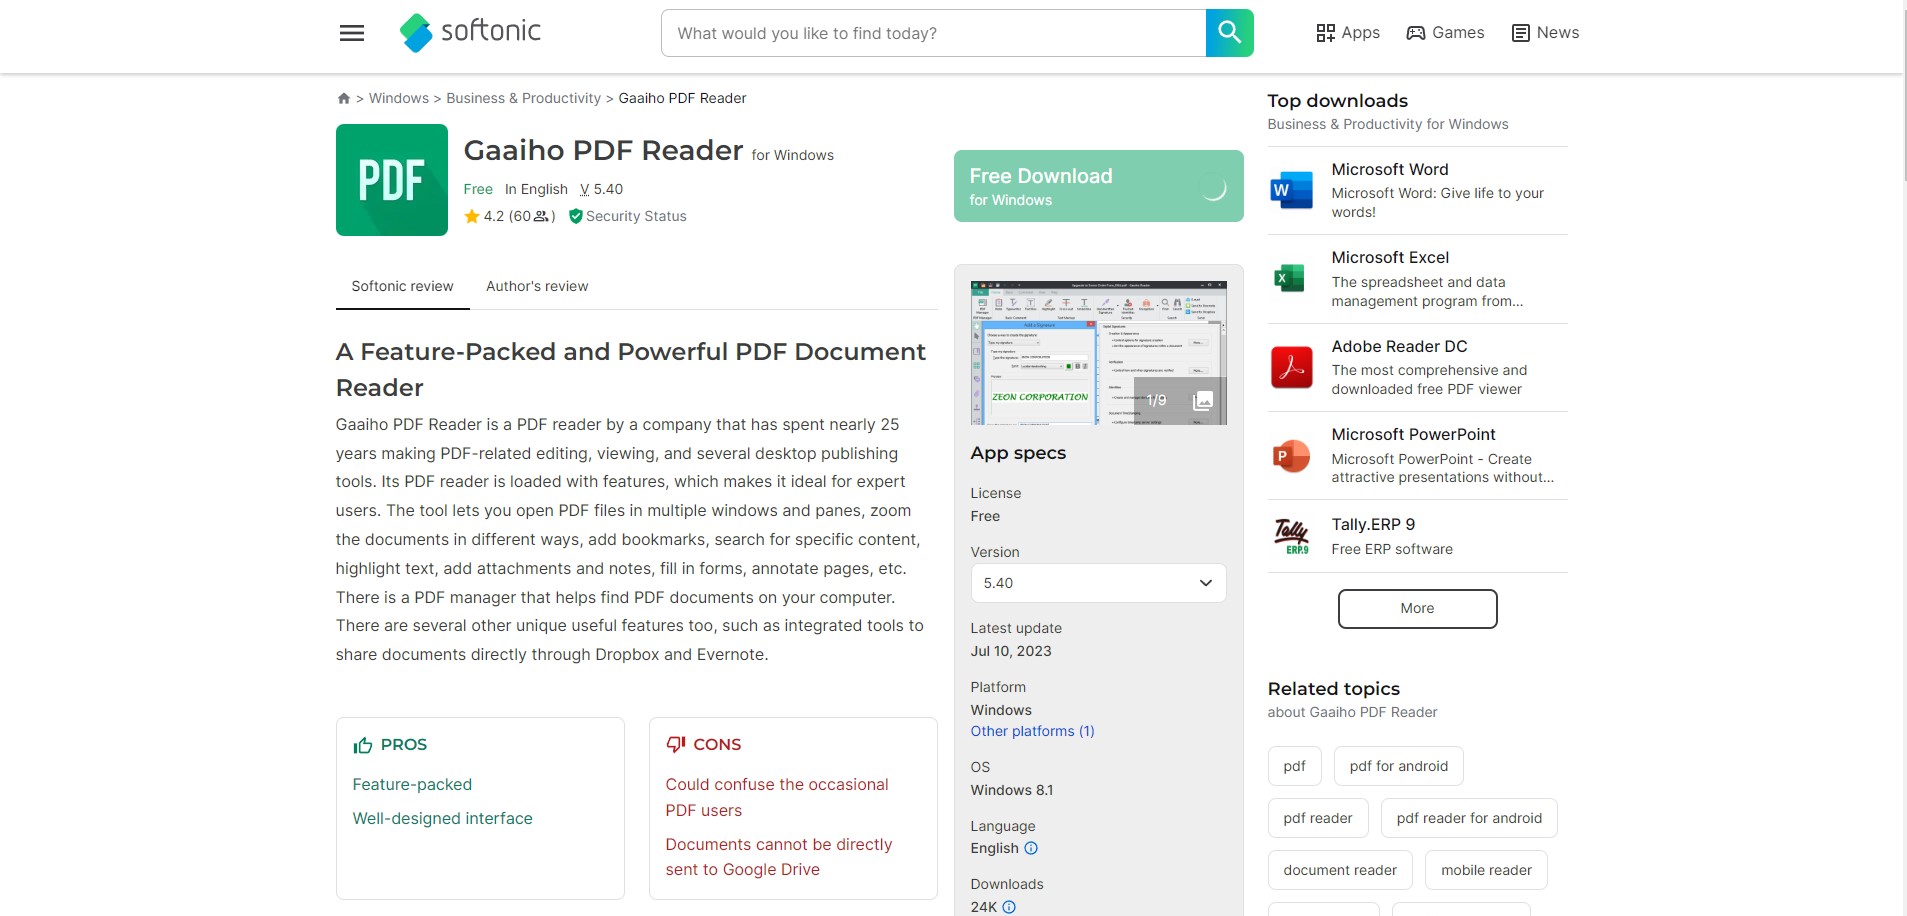Open the Tally.ERP 9 title link
This screenshot has height=916, width=1907.
pyautogui.click(x=1373, y=525)
